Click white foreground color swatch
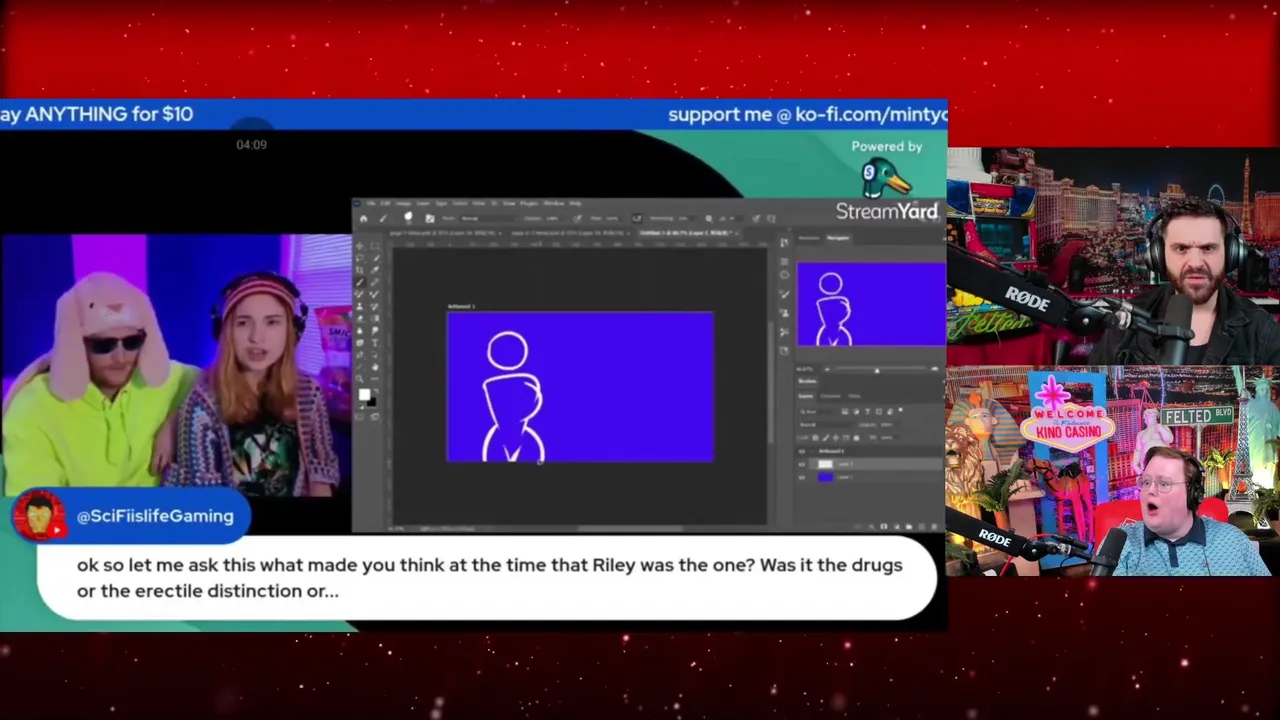 coord(364,394)
